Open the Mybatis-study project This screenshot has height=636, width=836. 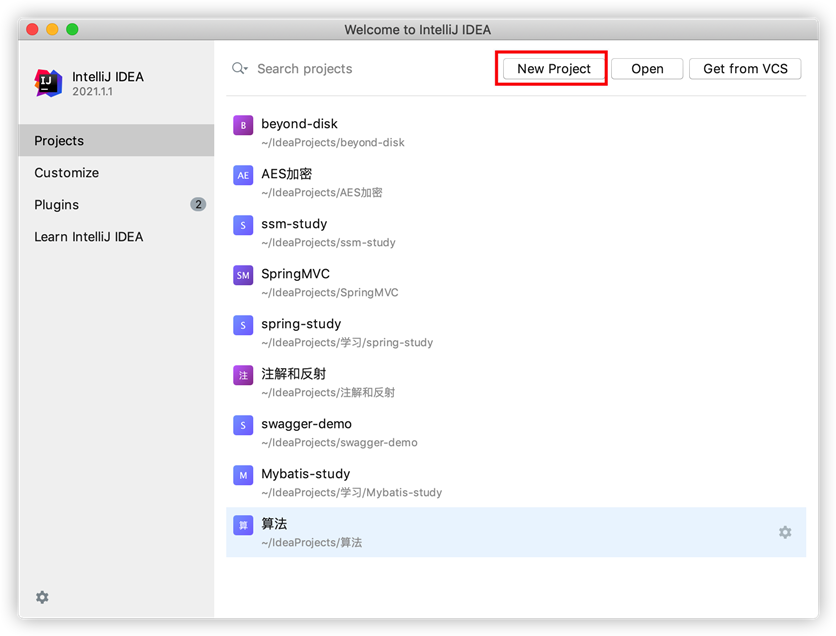tap(516, 482)
